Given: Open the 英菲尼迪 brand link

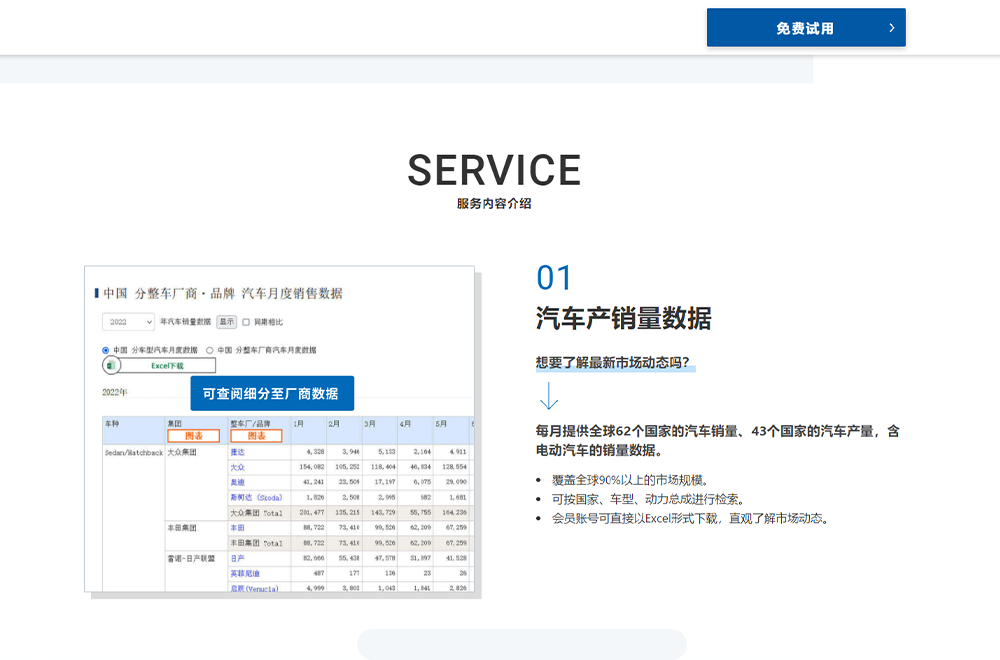Looking at the screenshot, I should (245, 574).
